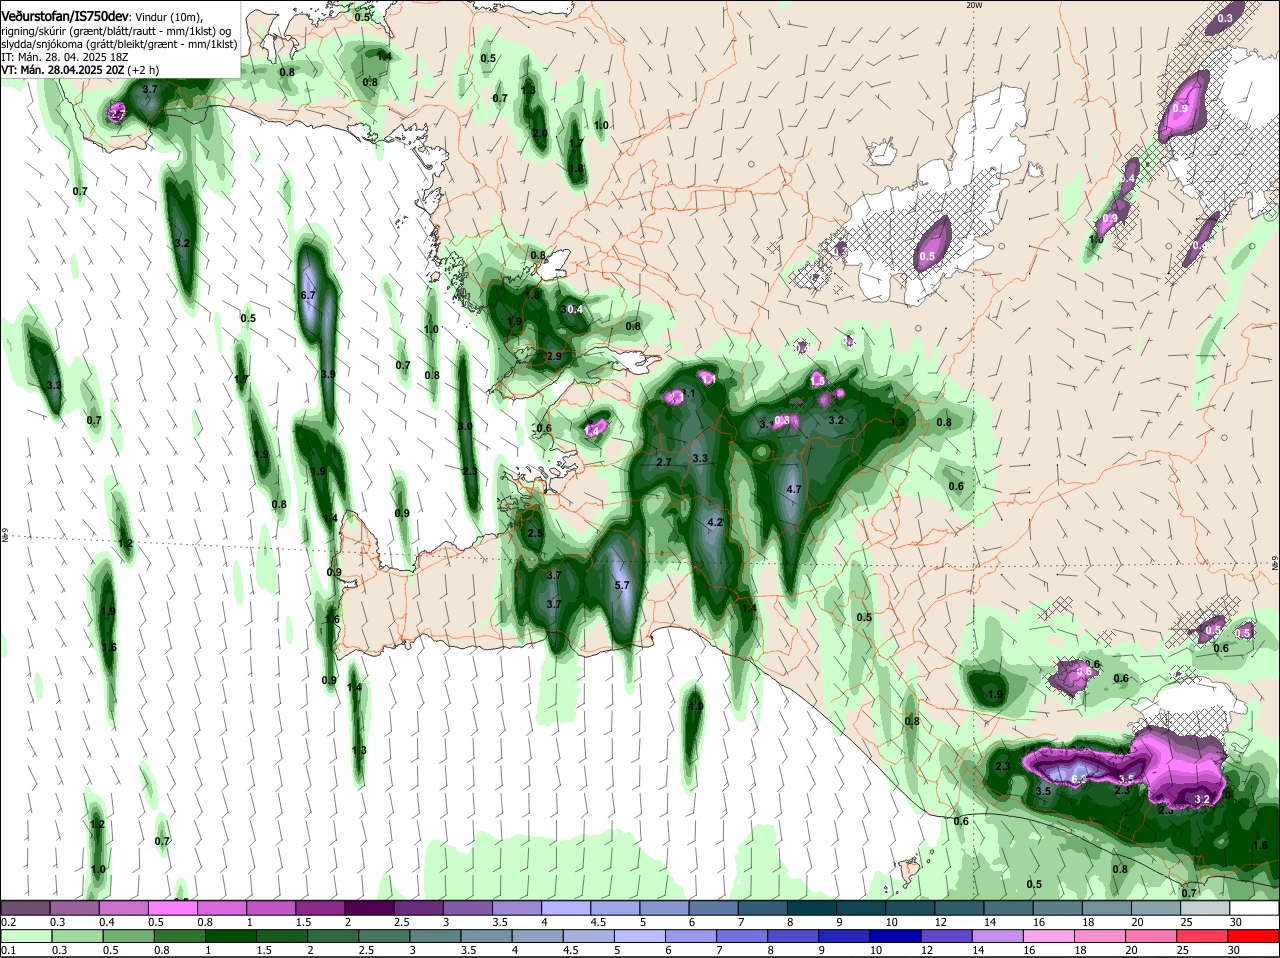The width and height of the screenshot is (1280, 958).
Task: Click the 4.7 precipitation value
Action: (x=794, y=489)
